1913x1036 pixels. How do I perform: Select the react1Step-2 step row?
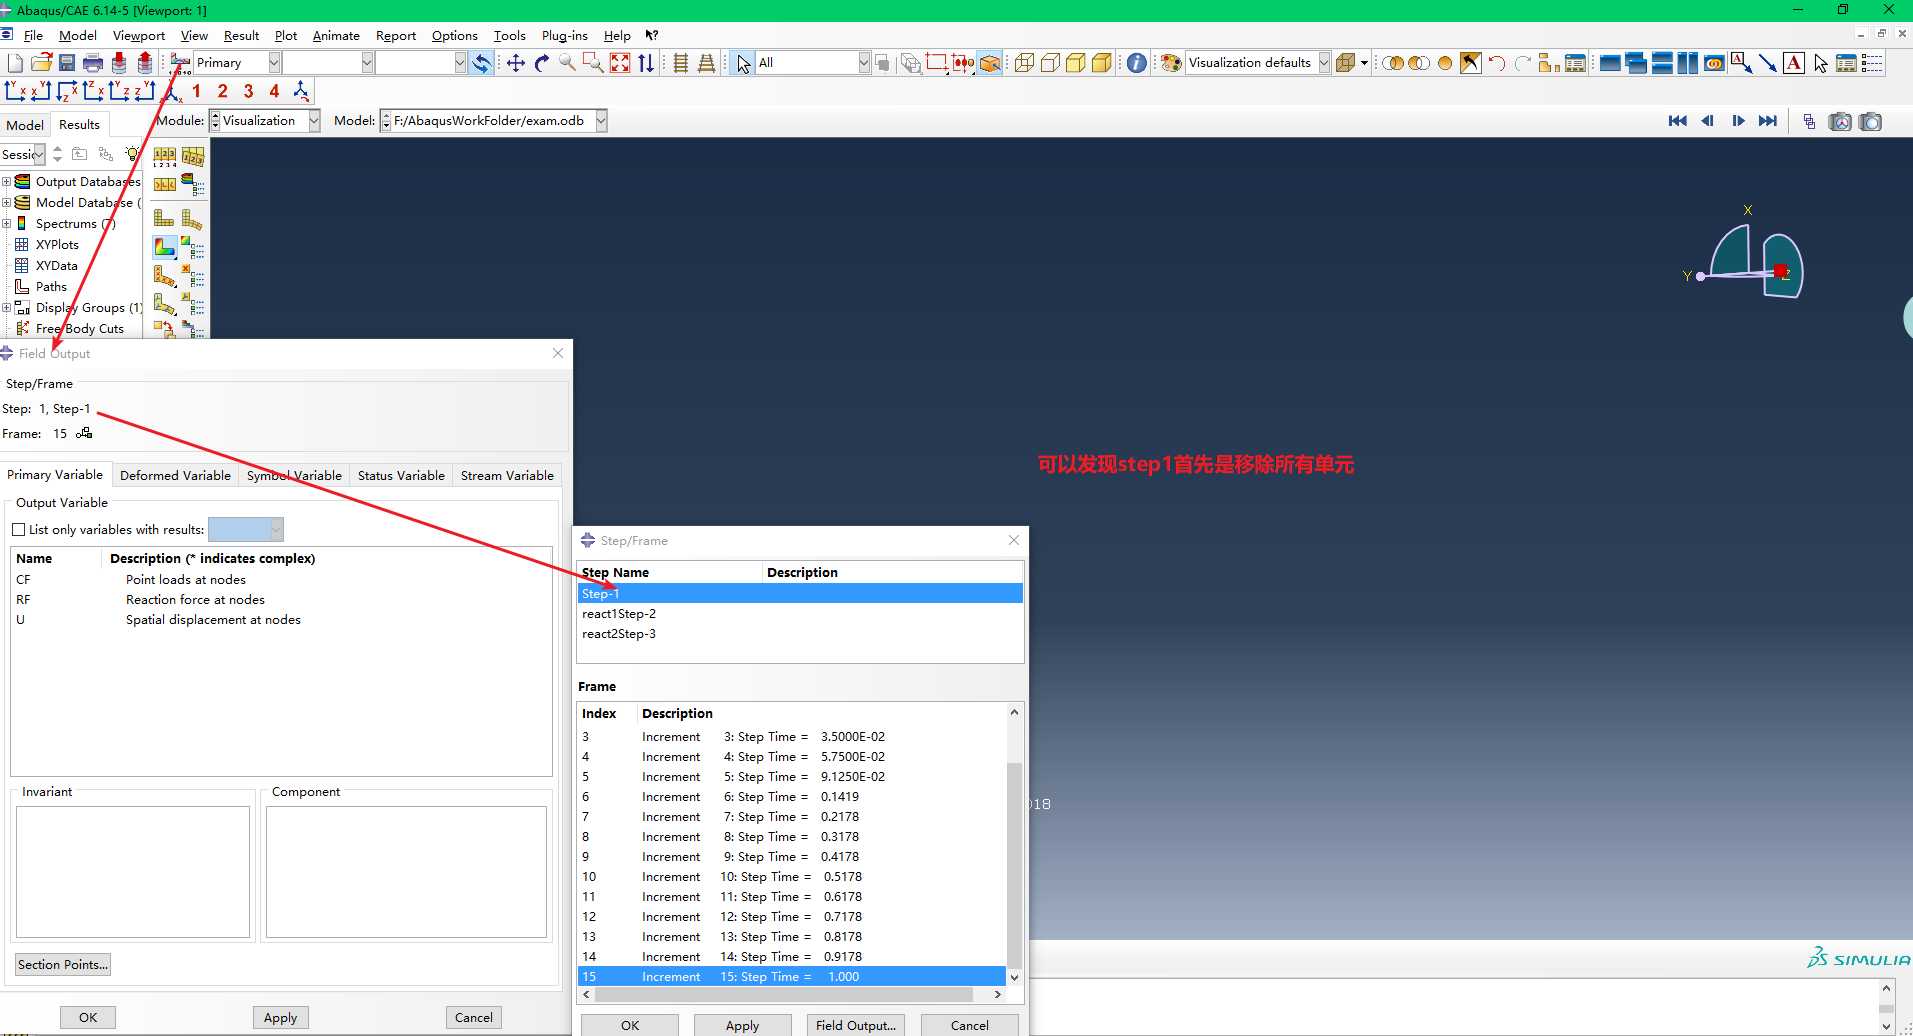[x=800, y=613]
